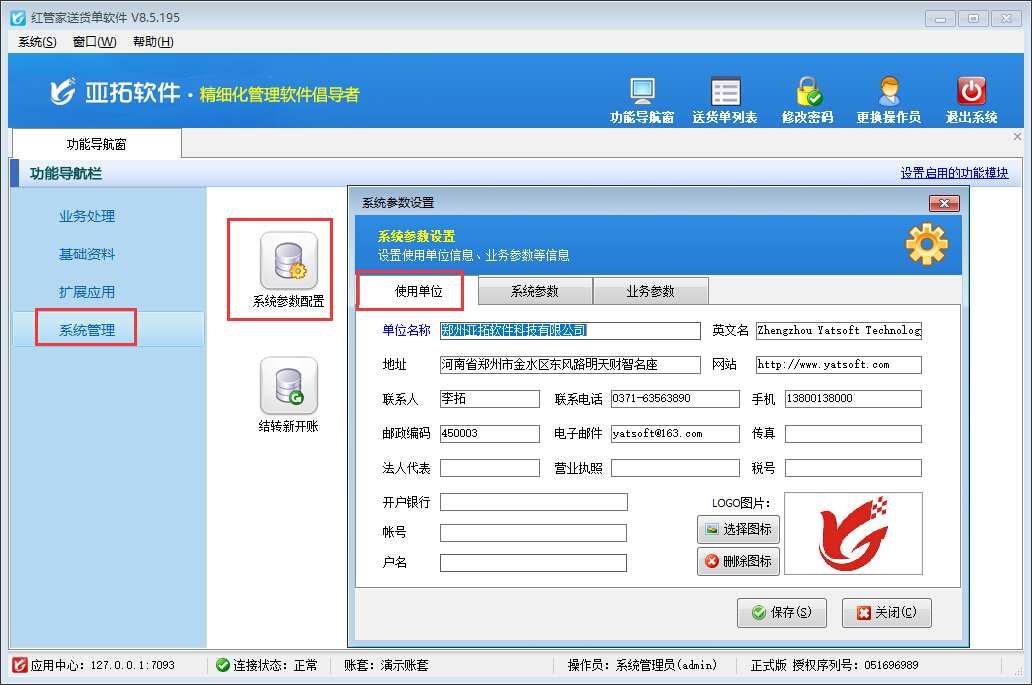Switch to the 业务参数 tab
The height and width of the screenshot is (685, 1032).
[650, 291]
